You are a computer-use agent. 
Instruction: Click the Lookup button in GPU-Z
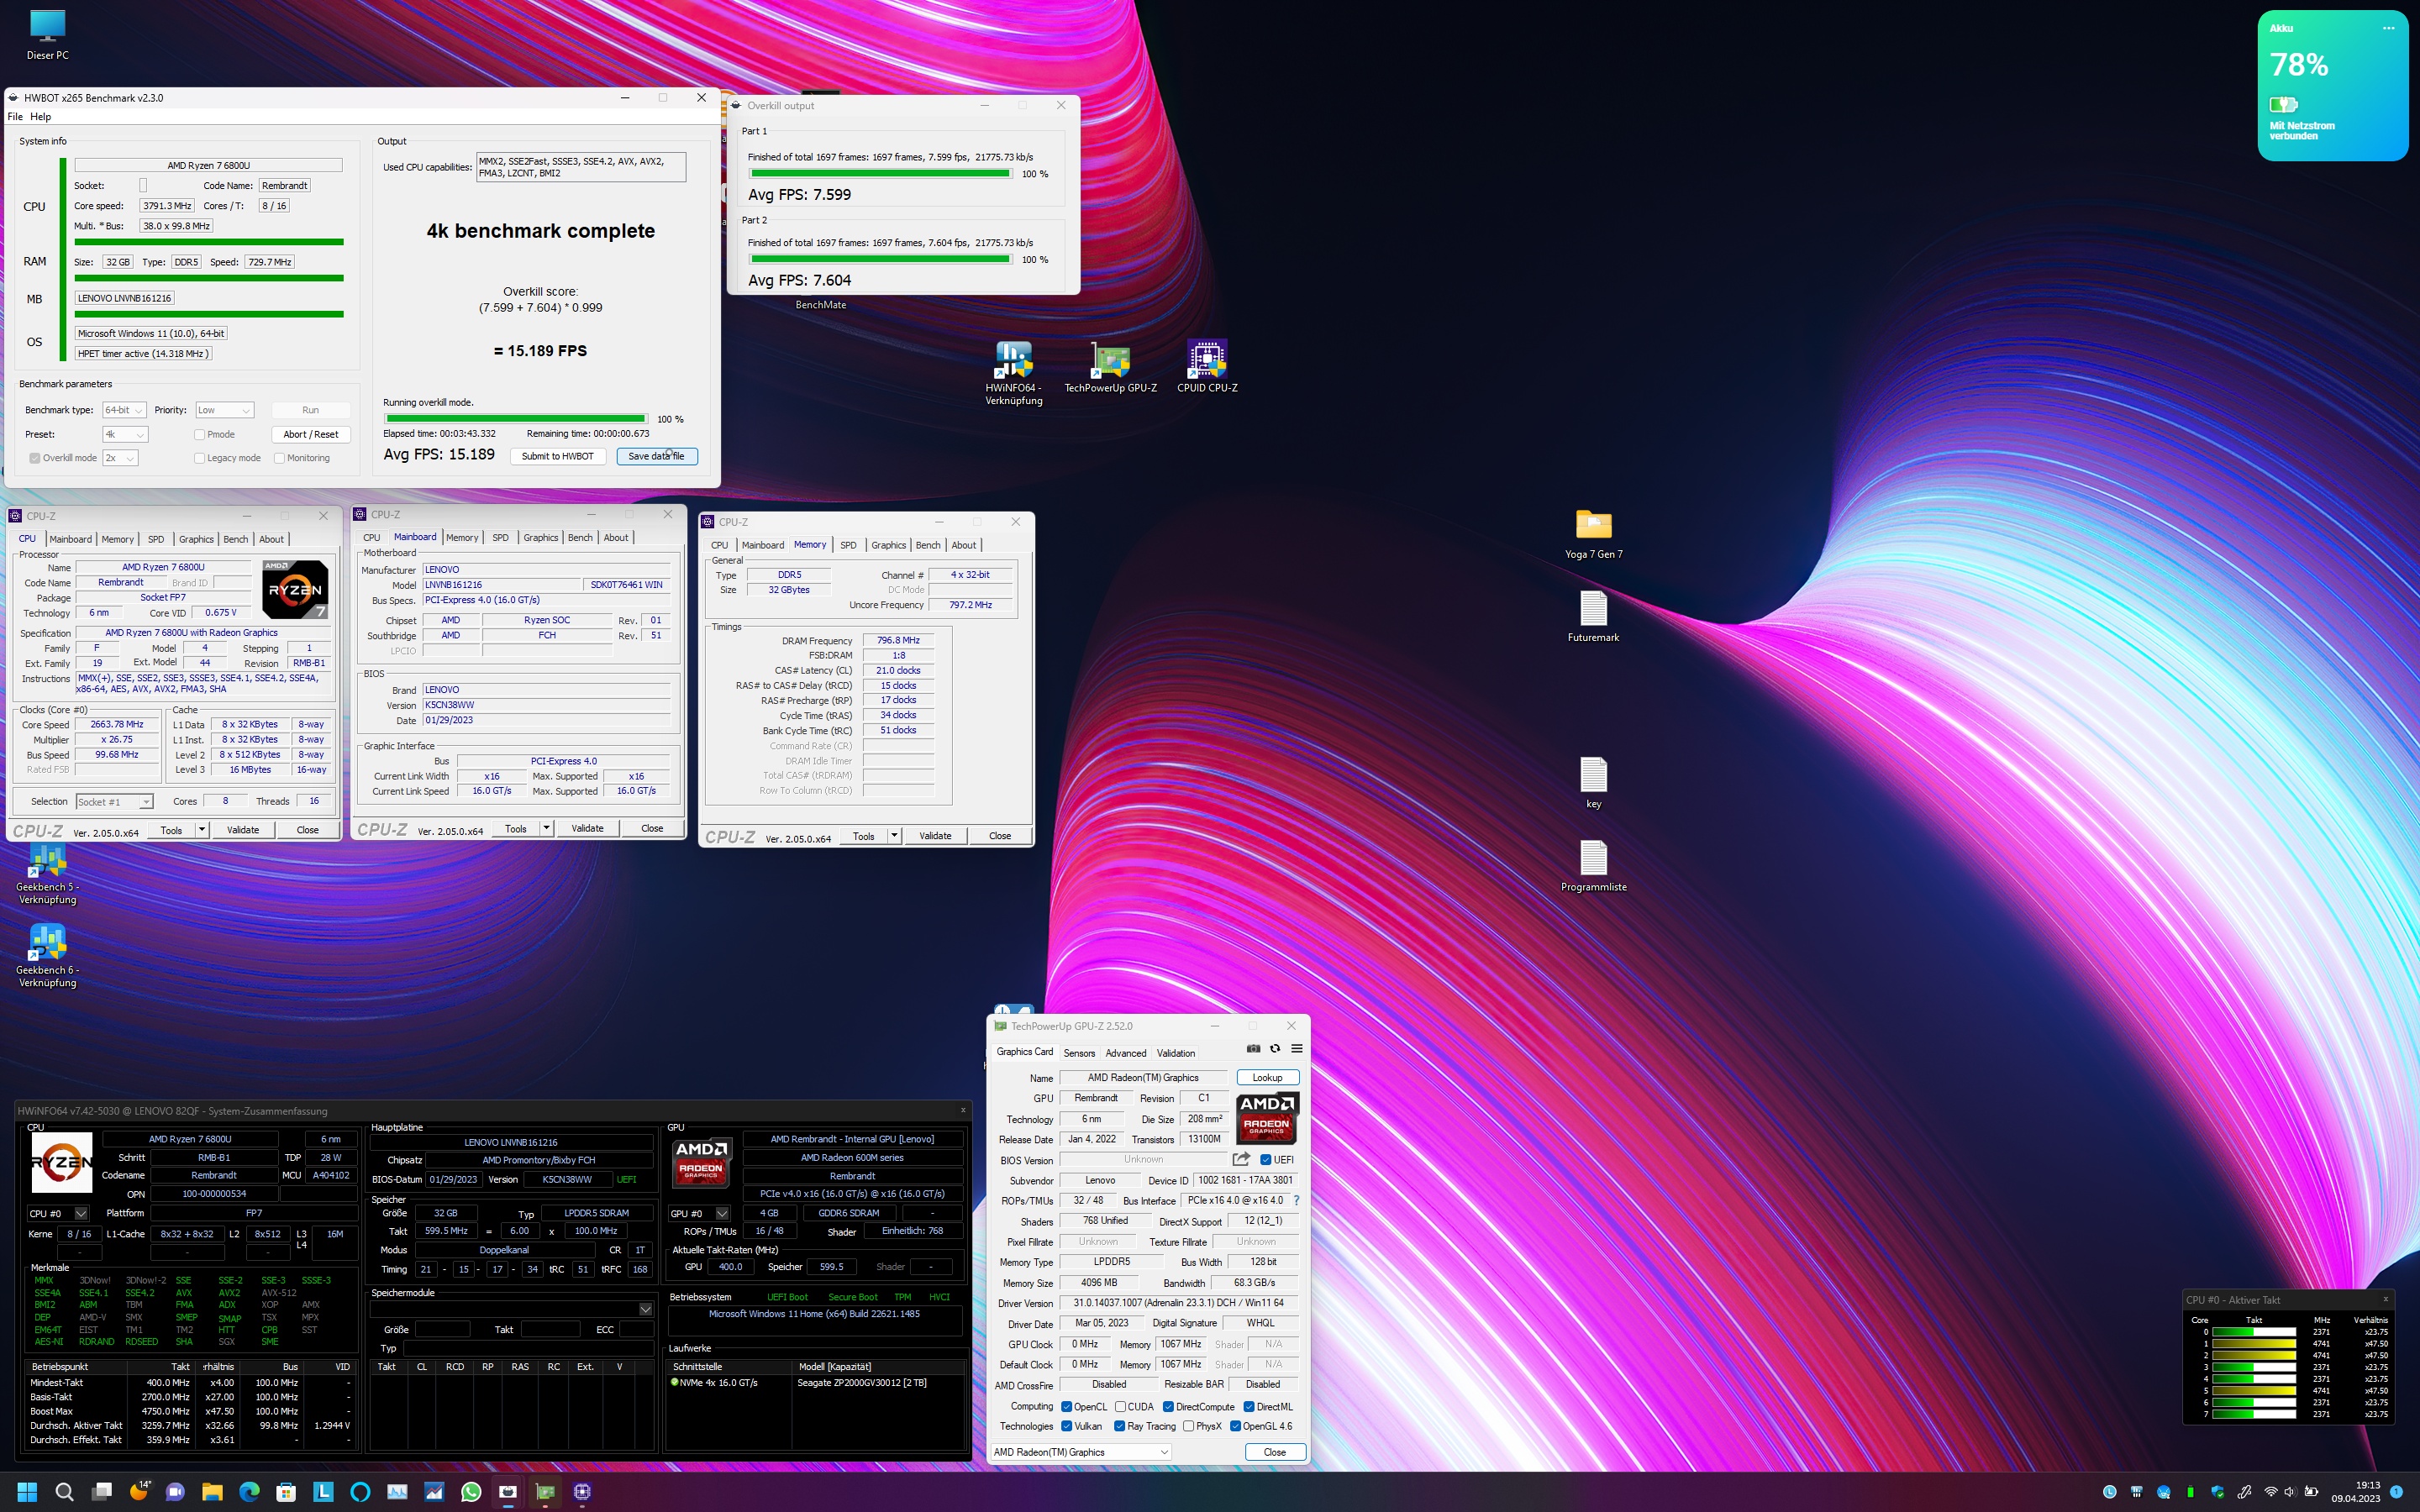tap(1267, 1077)
